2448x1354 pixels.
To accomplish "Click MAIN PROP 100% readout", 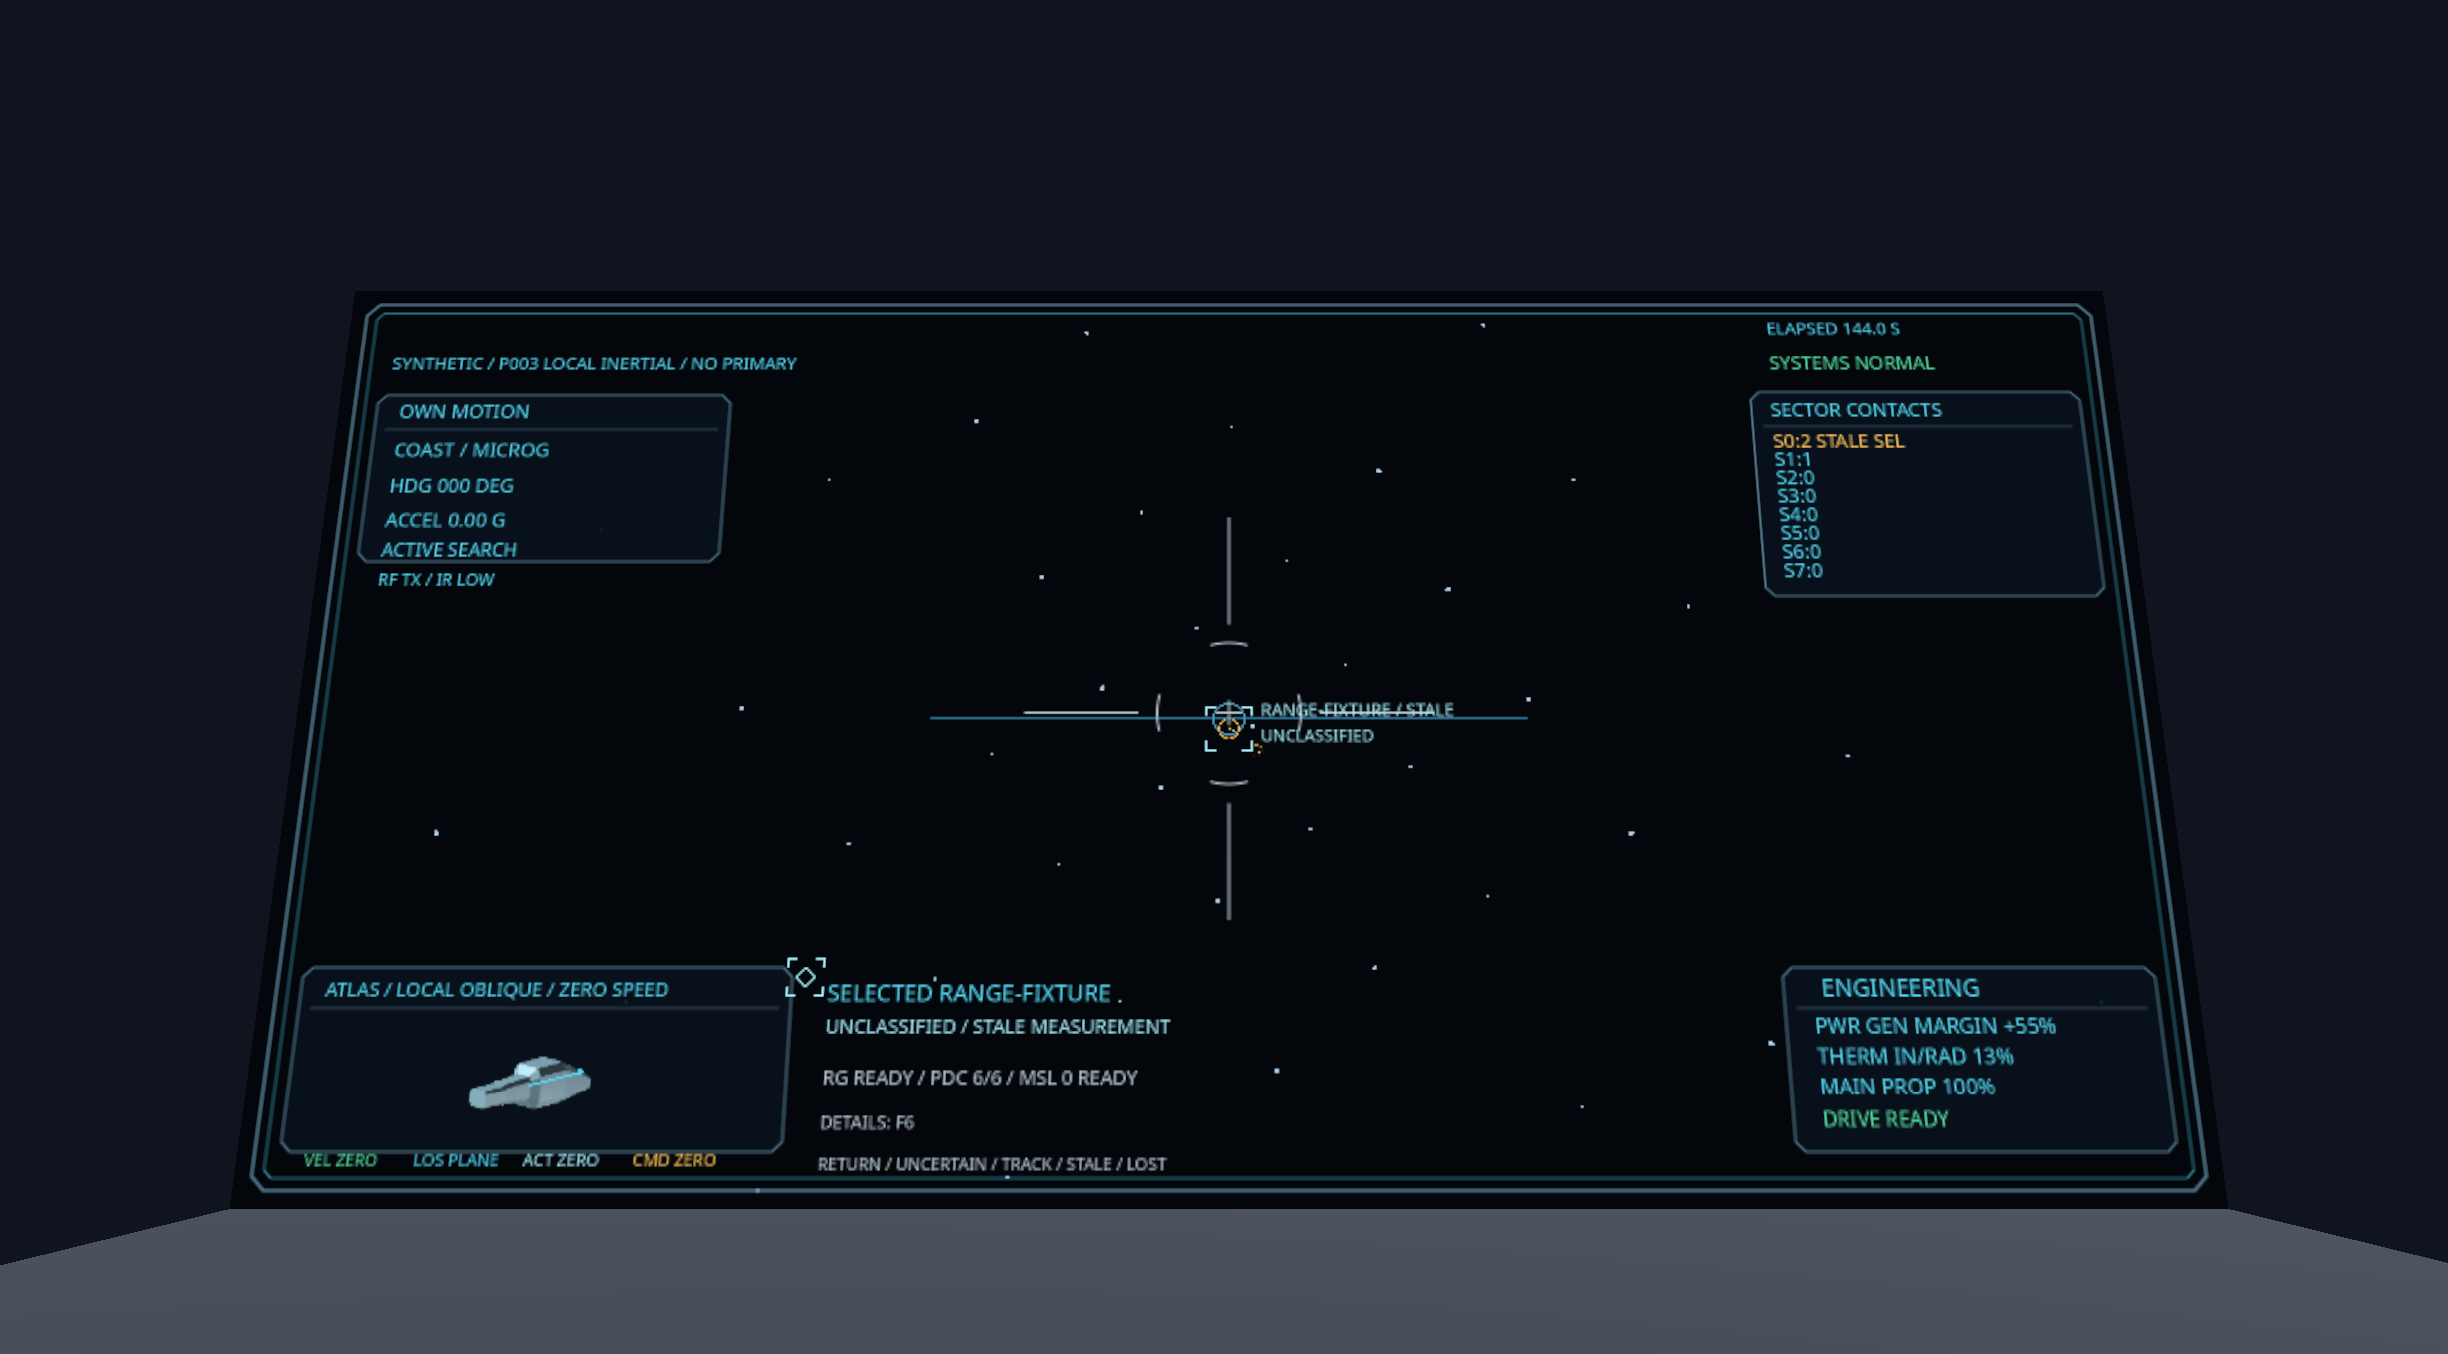I will pos(1906,1087).
